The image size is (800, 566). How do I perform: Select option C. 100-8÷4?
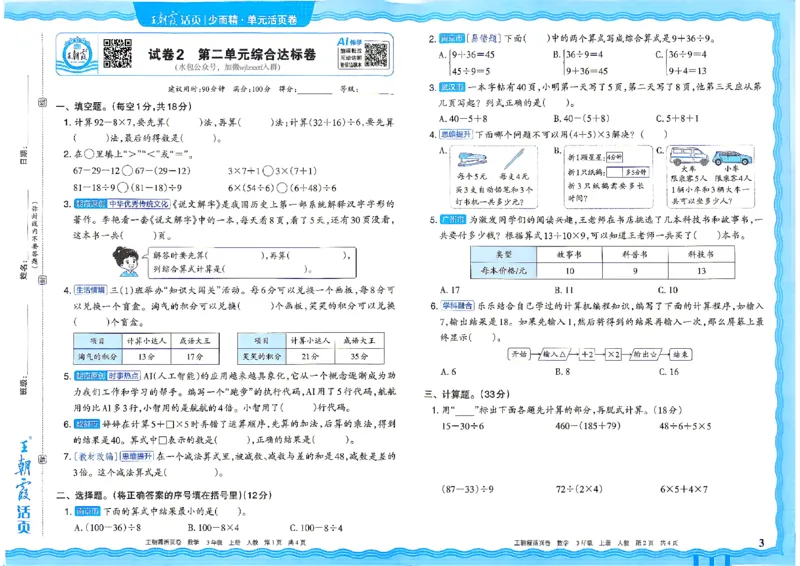pos(316,528)
